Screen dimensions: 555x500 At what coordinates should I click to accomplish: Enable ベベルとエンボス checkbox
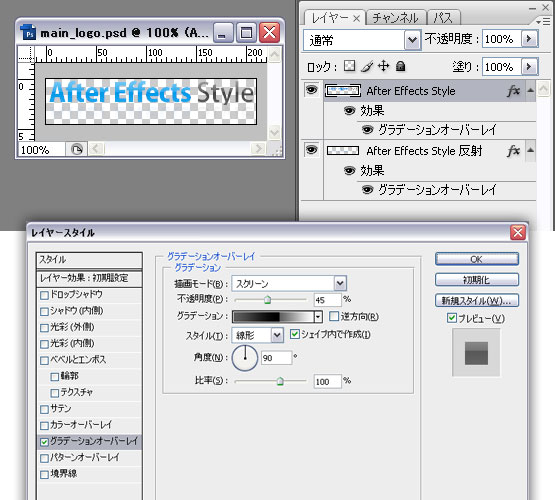point(44,360)
